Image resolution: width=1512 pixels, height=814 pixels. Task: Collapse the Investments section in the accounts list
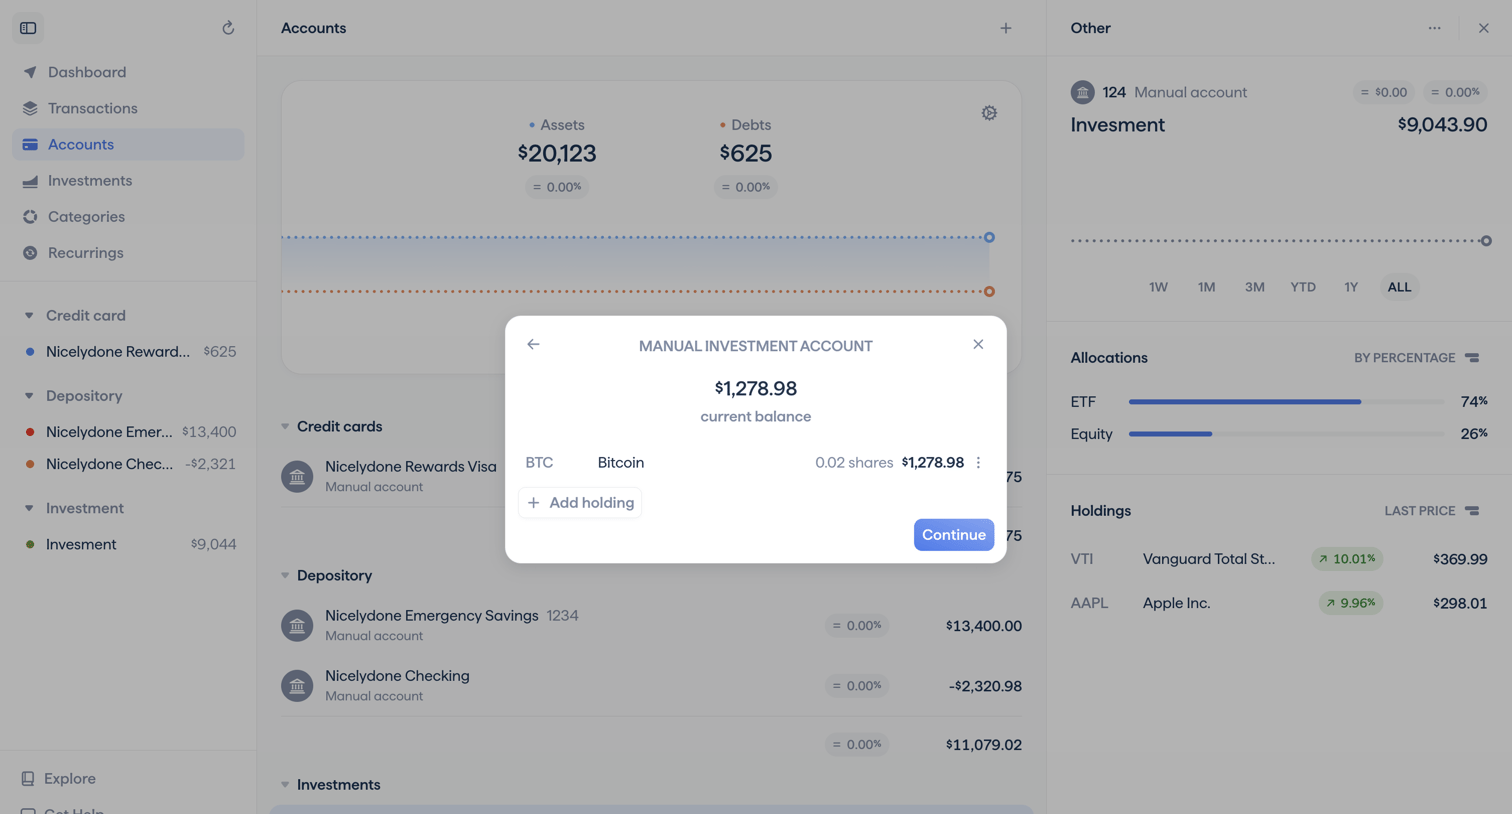285,785
